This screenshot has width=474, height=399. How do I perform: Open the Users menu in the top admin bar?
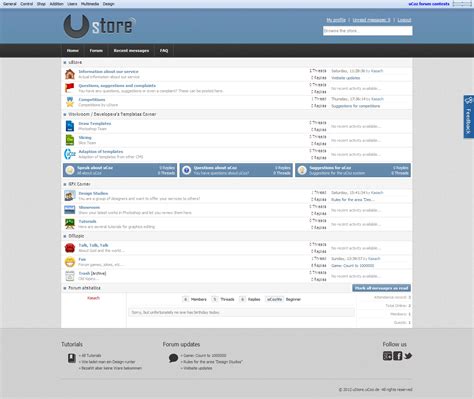[72, 4]
